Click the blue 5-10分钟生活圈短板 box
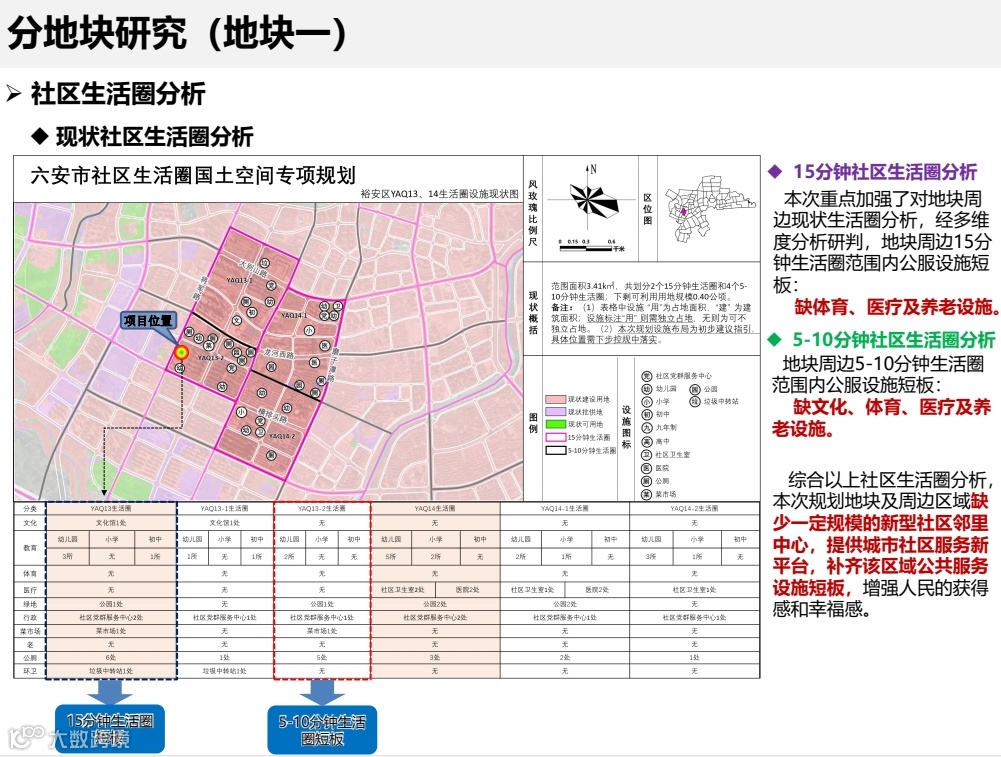Screen dimensions: 1001x757 click(322, 730)
